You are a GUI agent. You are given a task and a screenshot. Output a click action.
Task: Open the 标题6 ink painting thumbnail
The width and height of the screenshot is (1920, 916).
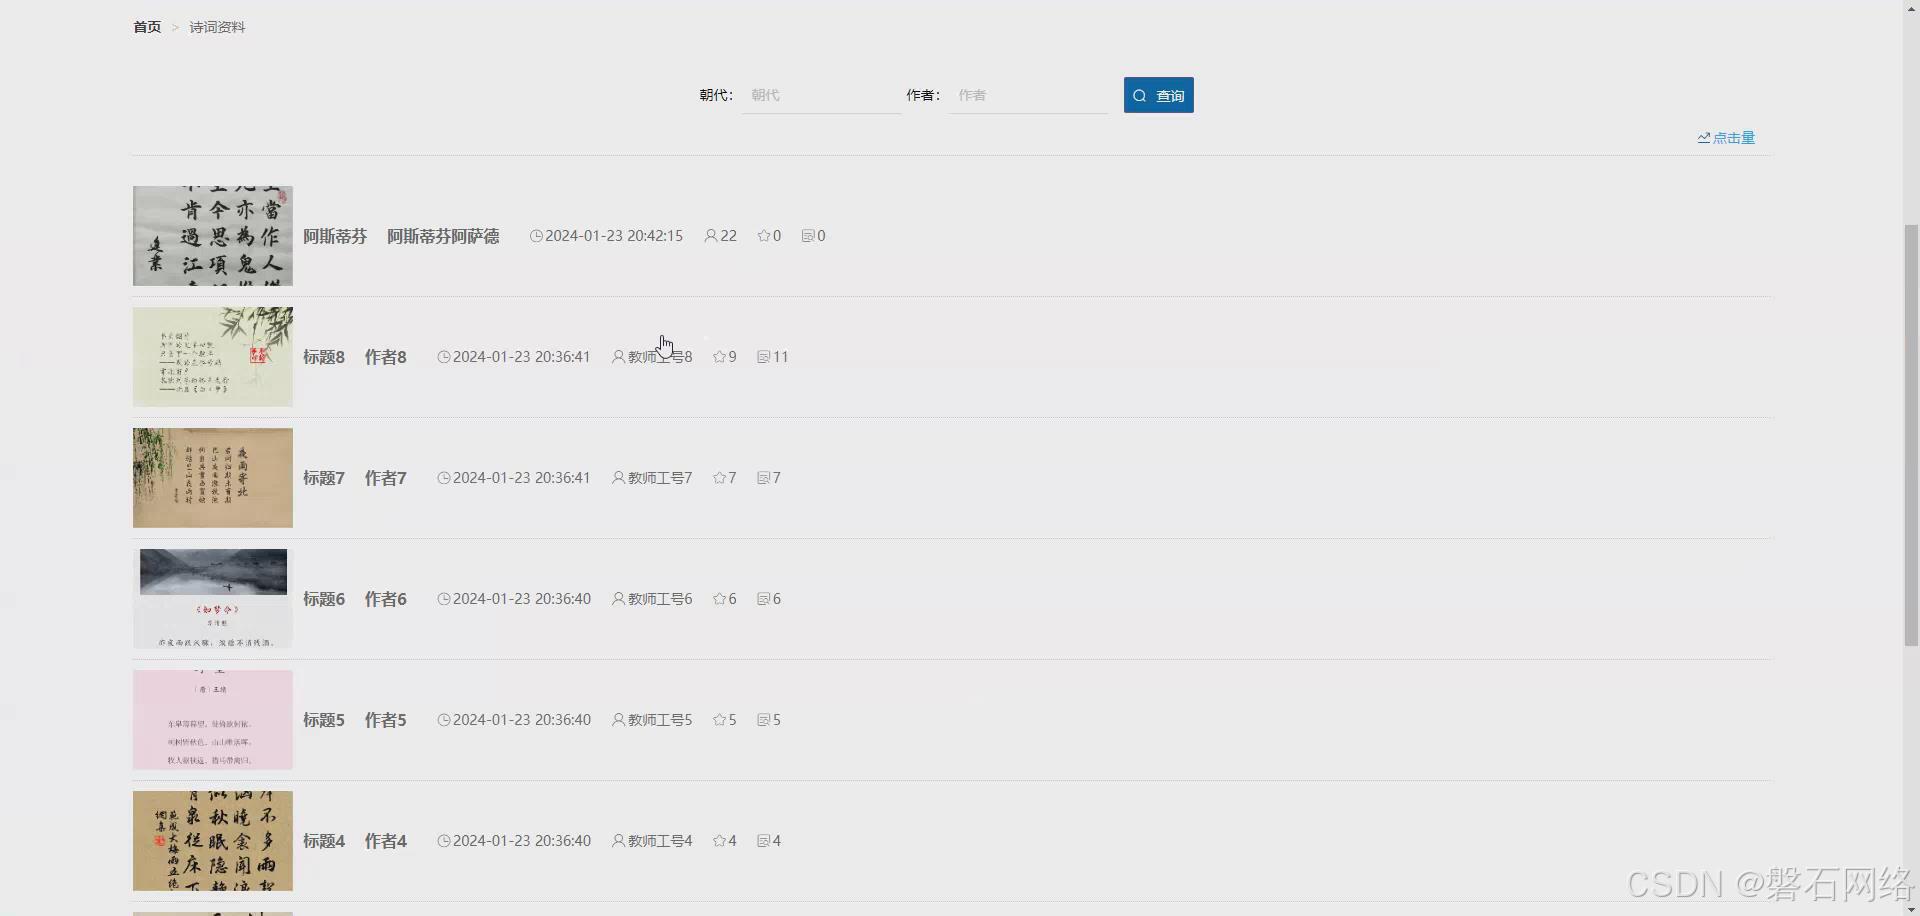click(212, 598)
